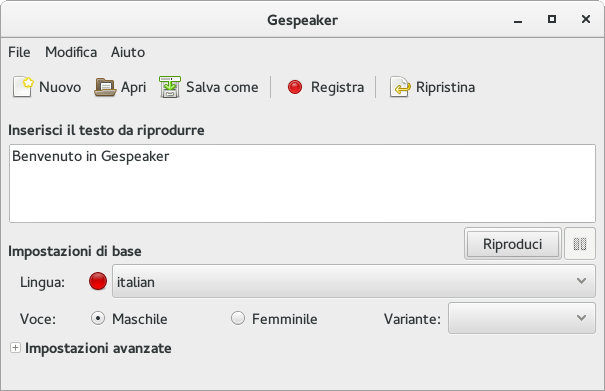Expand Impostazioni avanzate section
Image resolution: width=605 pixels, height=391 pixels.
[15, 348]
